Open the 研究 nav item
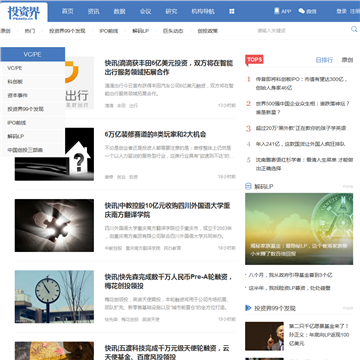The width and height of the screenshot is (360, 360). tap(171, 11)
